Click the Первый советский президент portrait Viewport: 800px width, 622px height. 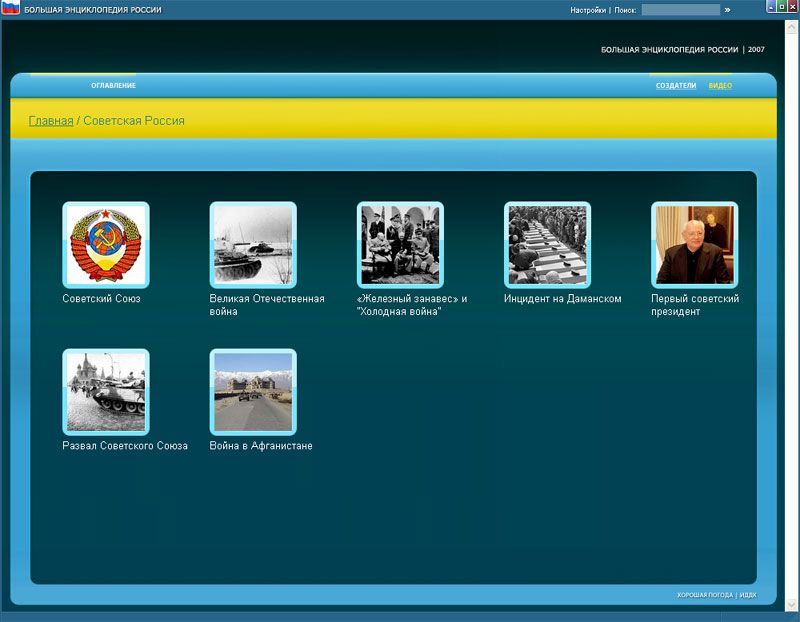coord(694,245)
